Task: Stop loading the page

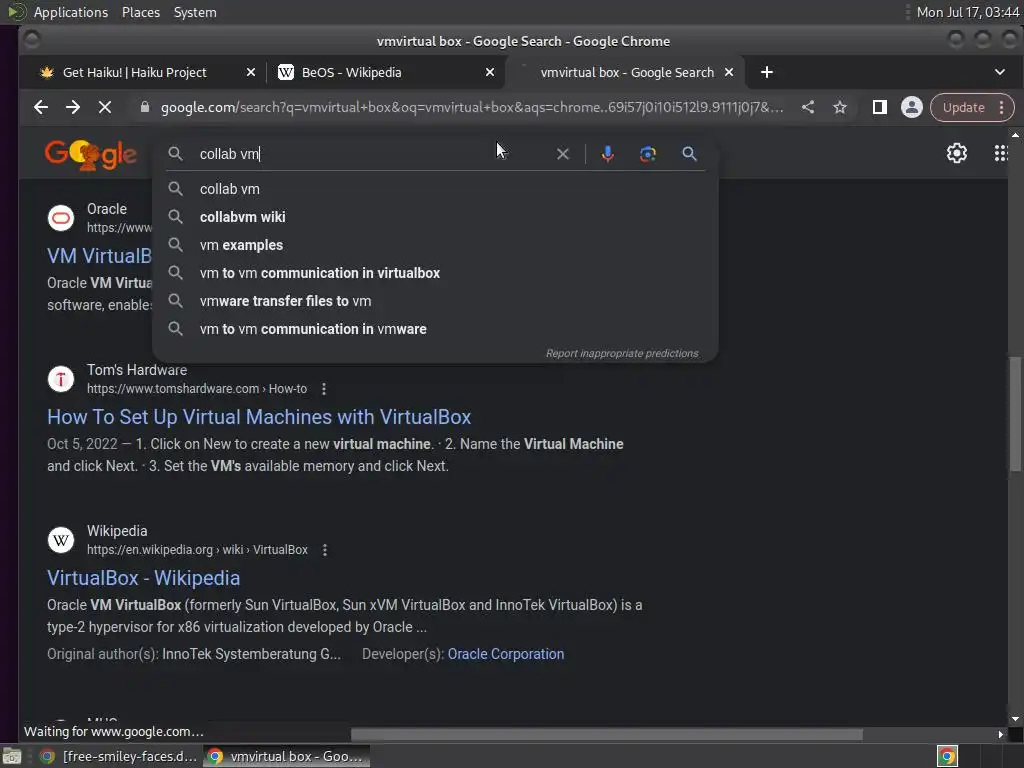Action: pos(104,107)
